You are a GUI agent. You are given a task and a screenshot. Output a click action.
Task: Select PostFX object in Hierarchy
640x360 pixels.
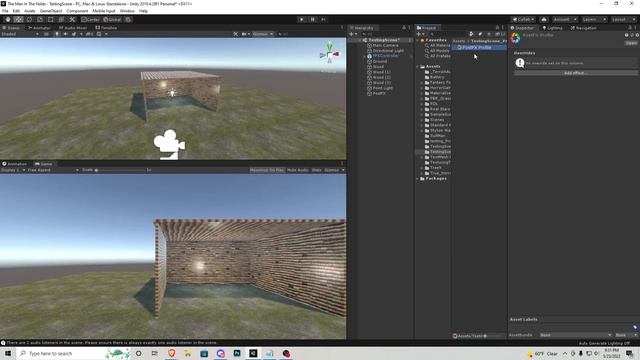click(379, 93)
